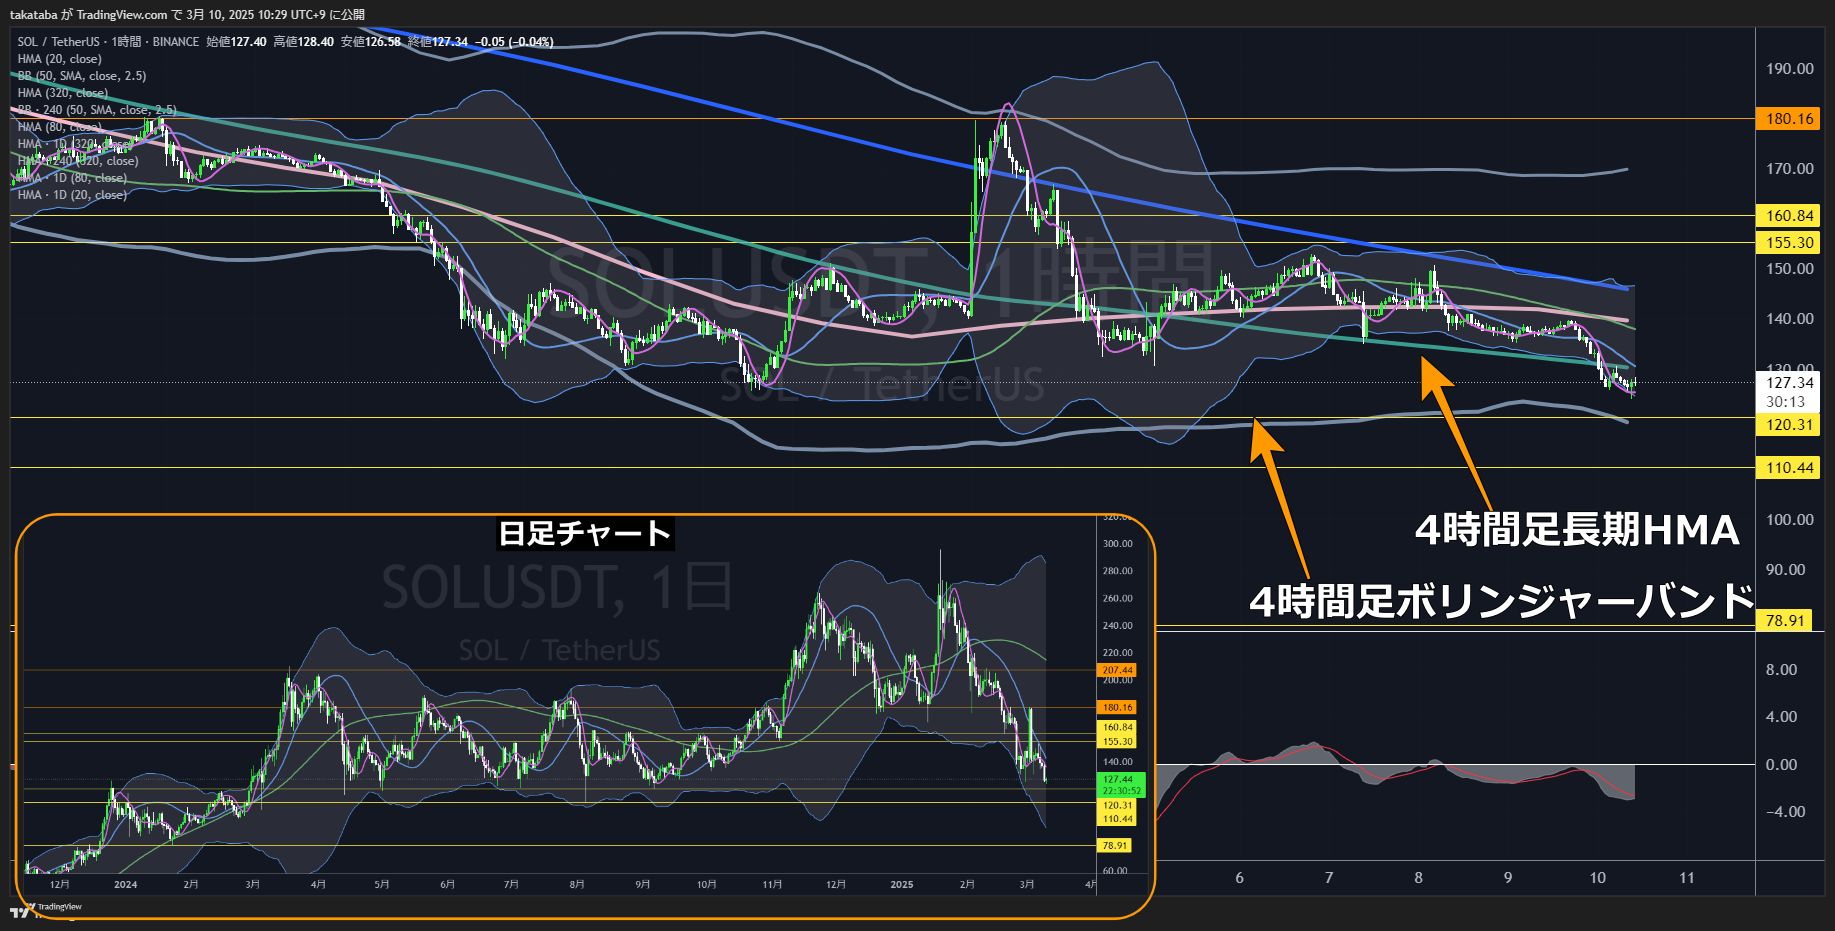Click the opening value '始値127.40'
Screen dimensions: 1835x931
click(x=236, y=42)
